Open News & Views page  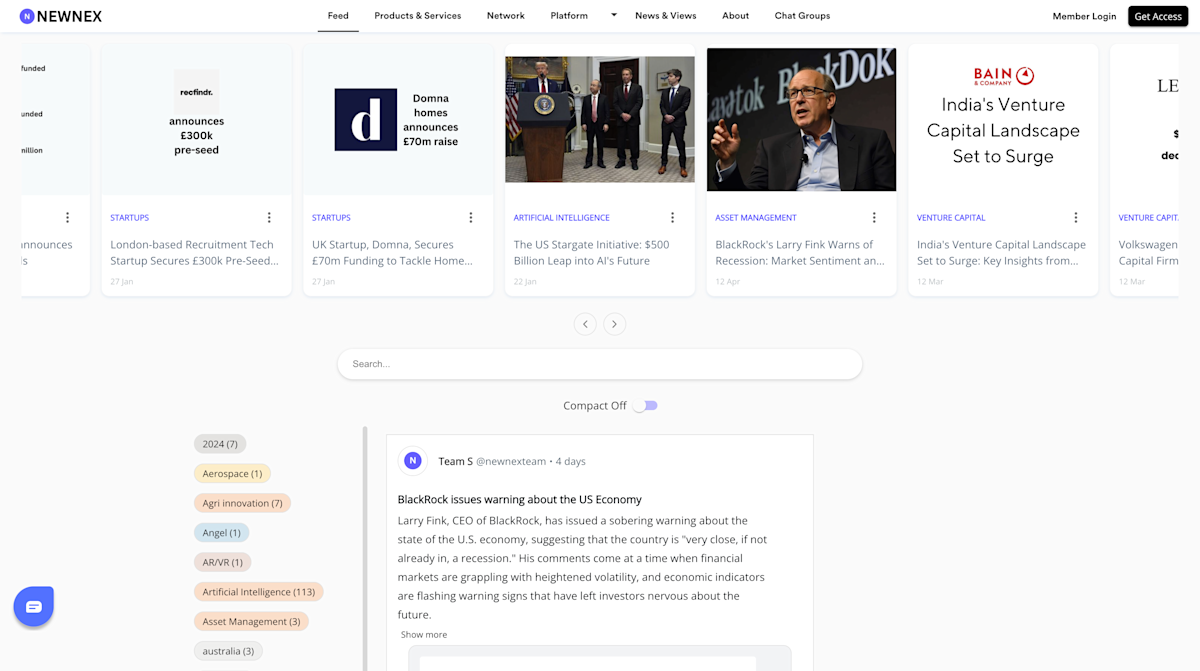coord(666,16)
